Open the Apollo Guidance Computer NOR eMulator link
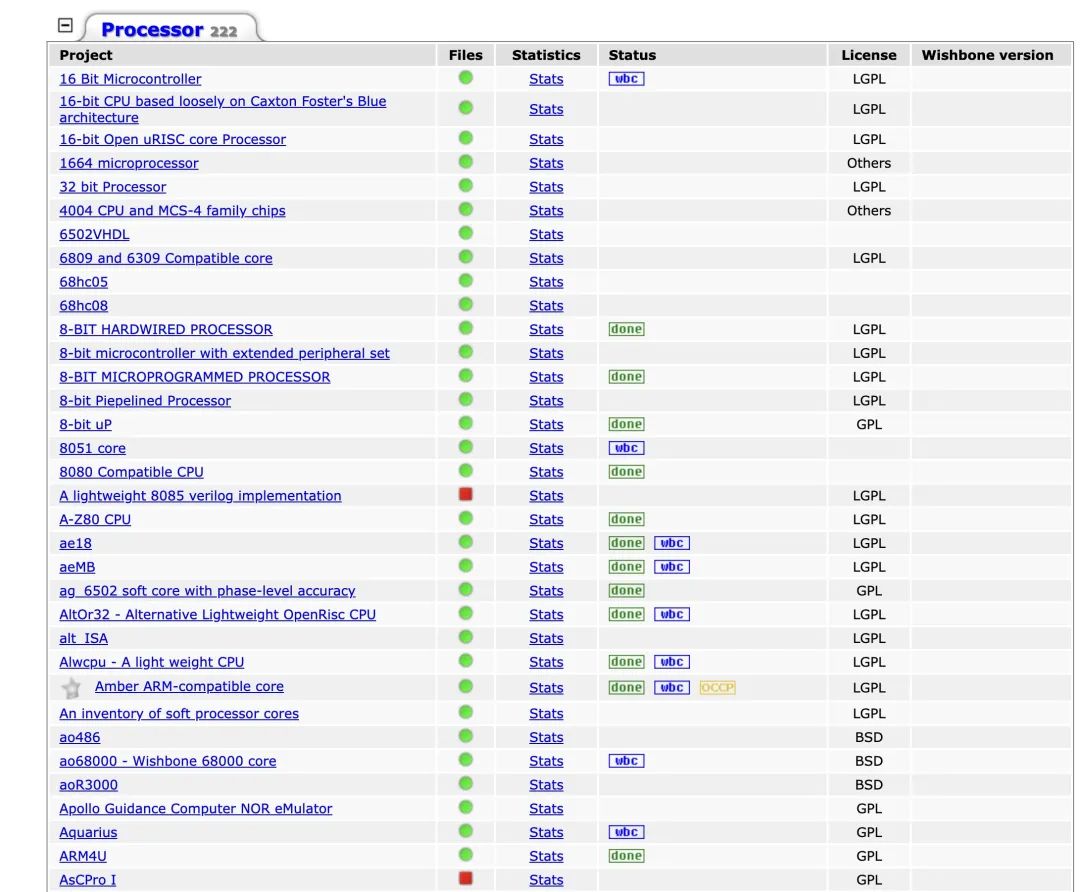 coord(196,809)
